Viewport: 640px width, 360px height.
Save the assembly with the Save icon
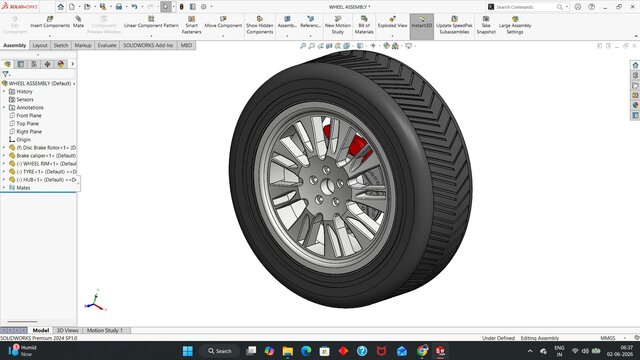103,7
